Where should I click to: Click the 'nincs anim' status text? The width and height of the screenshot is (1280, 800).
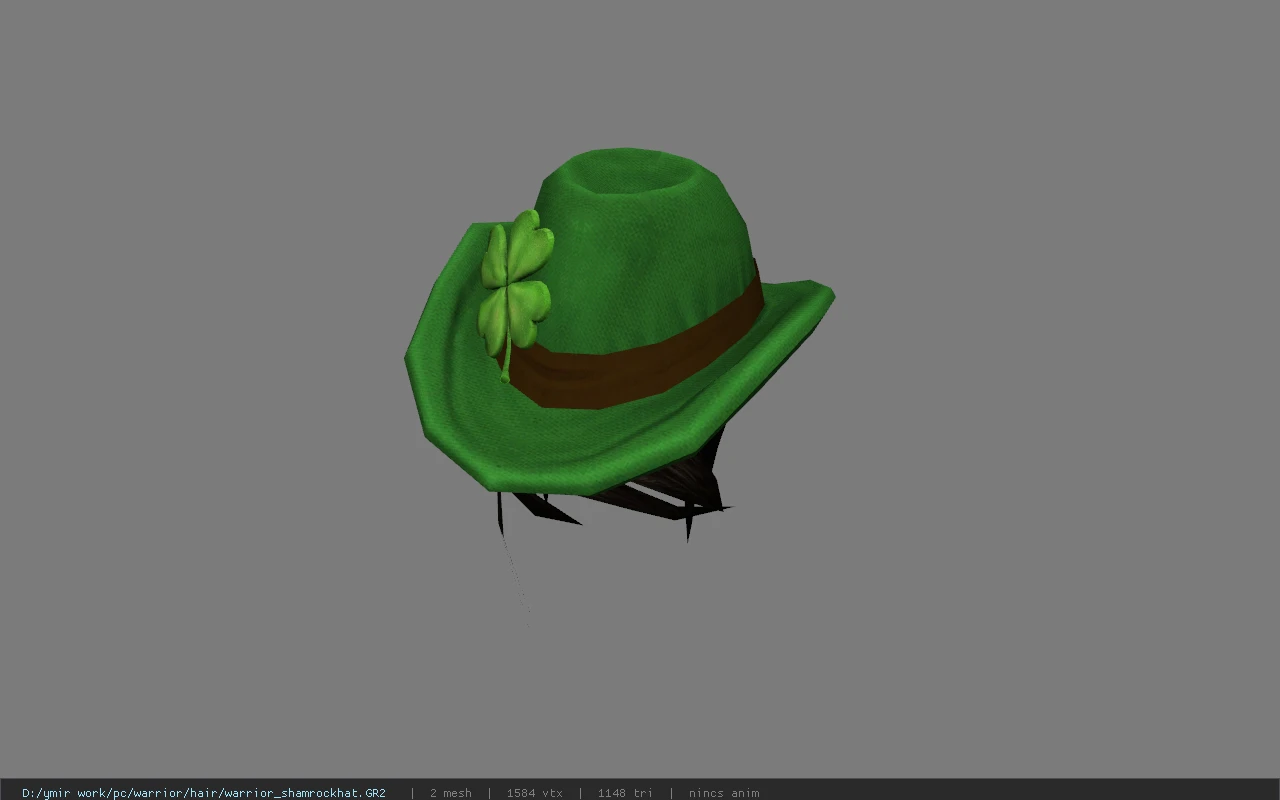(x=723, y=793)
